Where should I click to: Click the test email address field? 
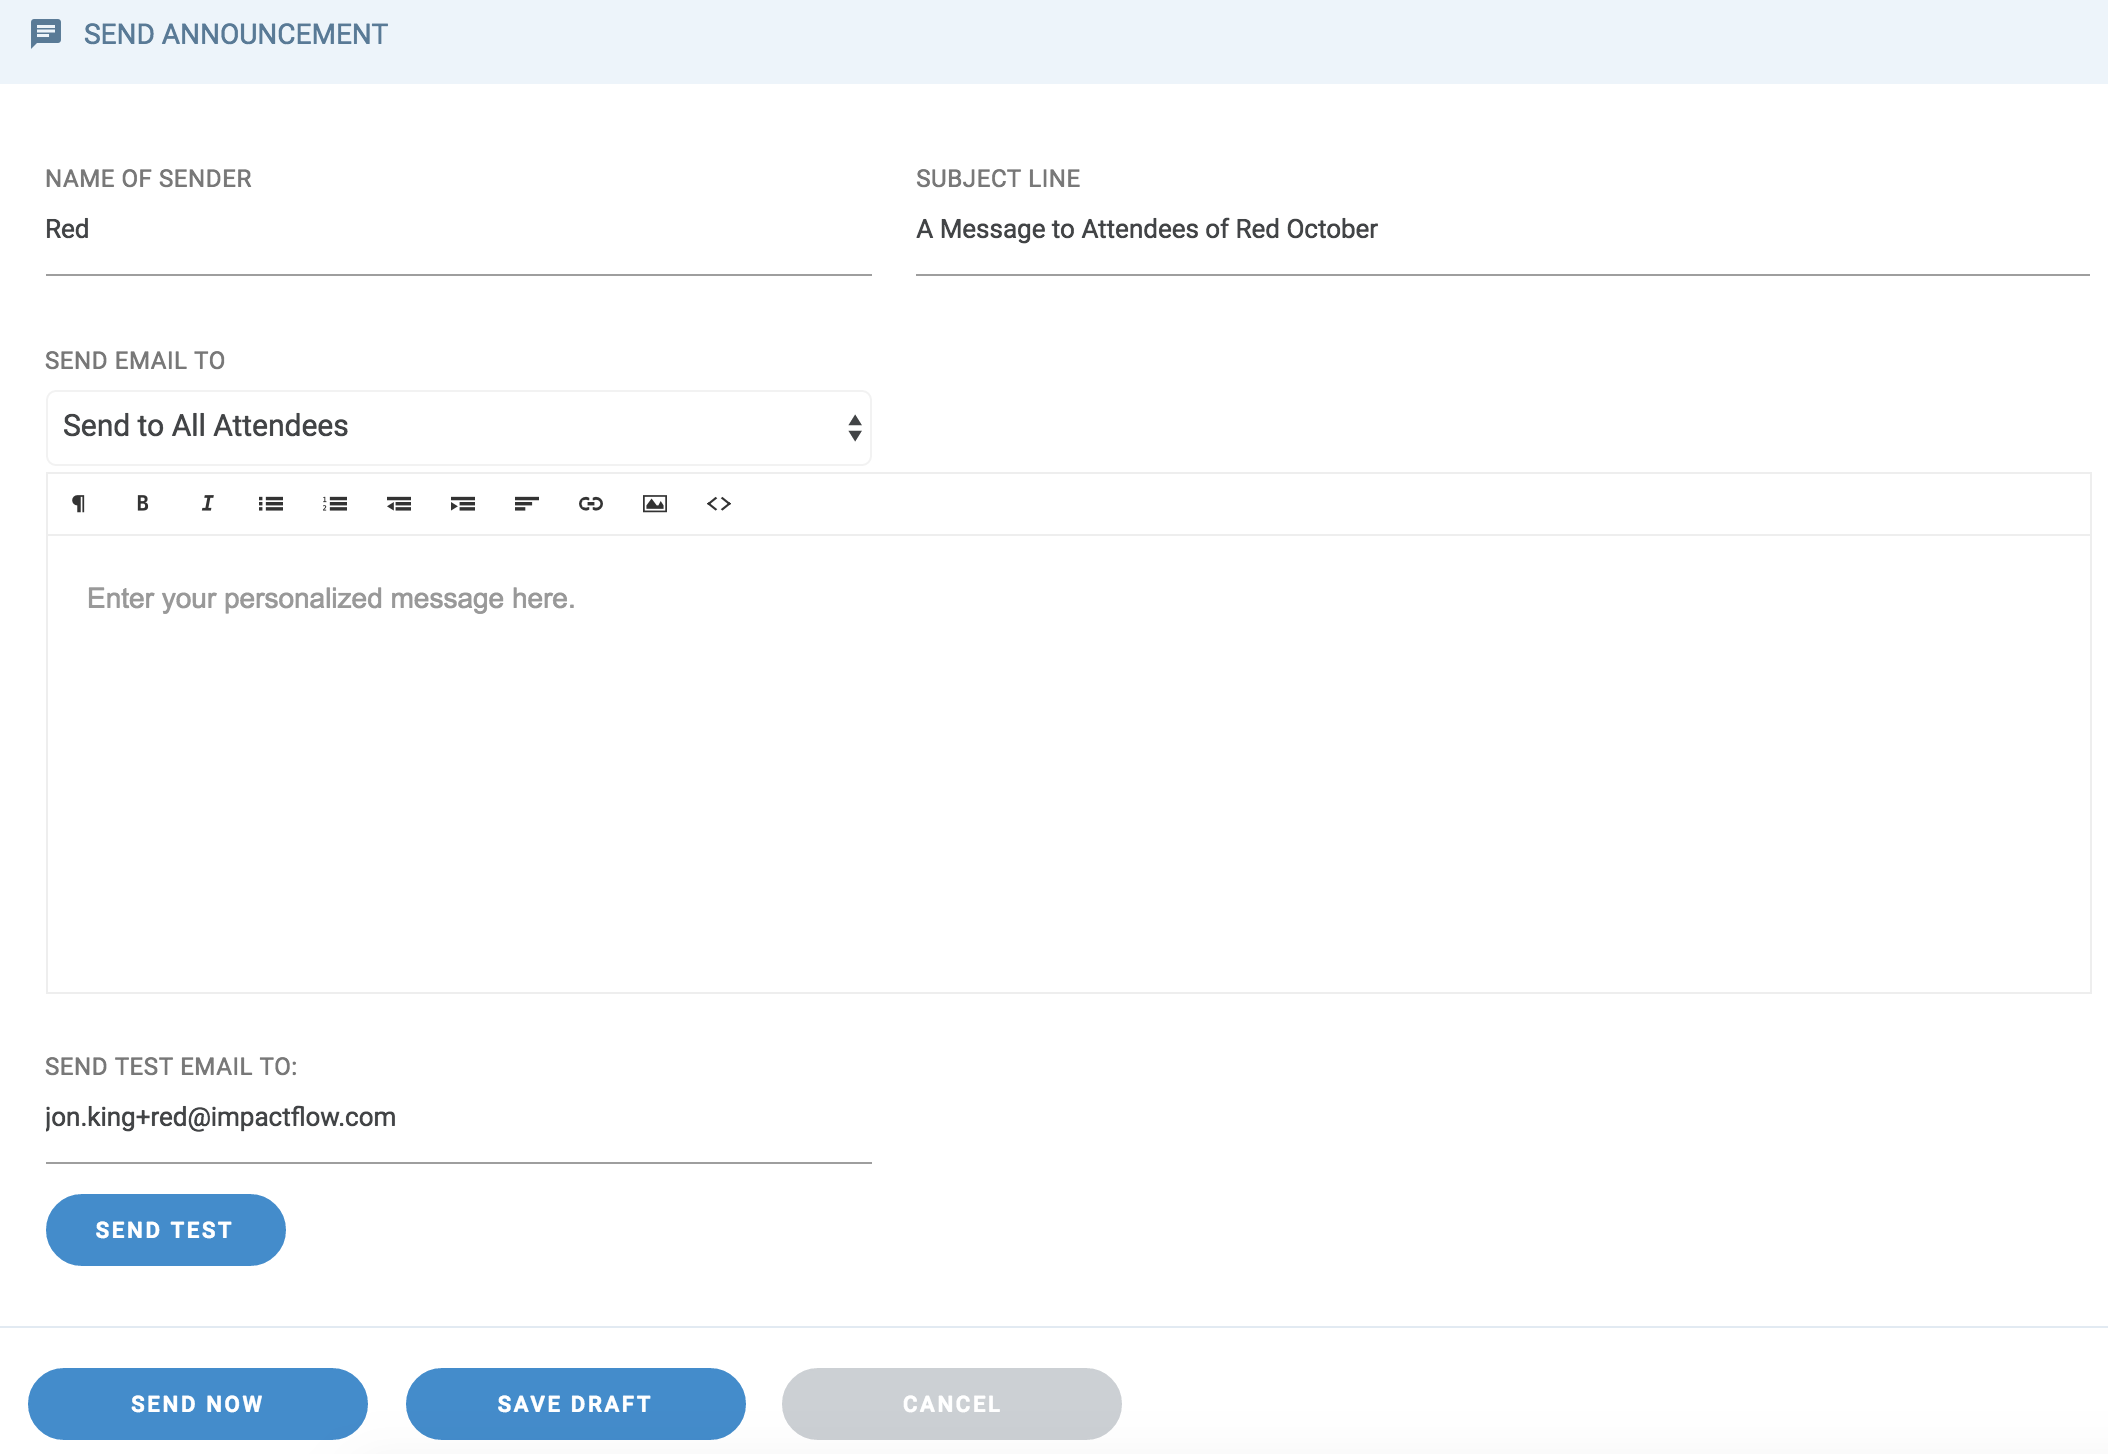[x=458, y=1118]
